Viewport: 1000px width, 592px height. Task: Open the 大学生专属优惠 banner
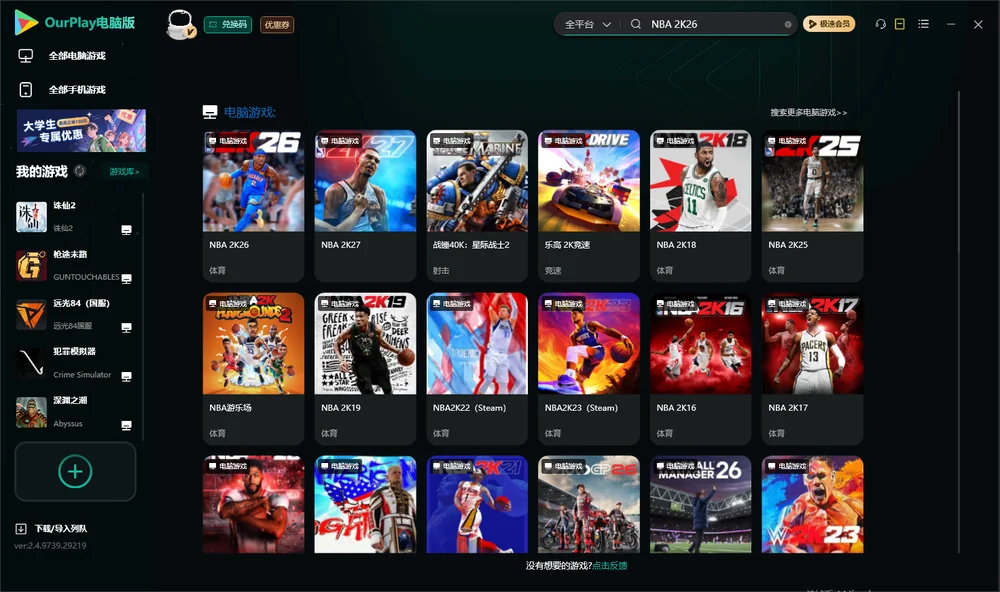tap(81, 130)
